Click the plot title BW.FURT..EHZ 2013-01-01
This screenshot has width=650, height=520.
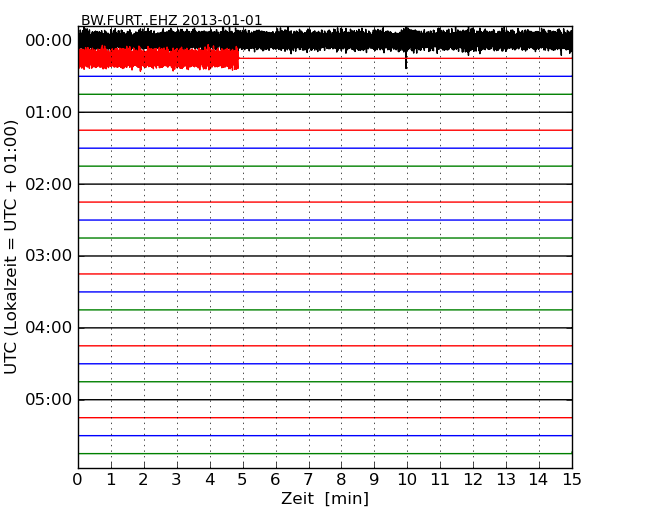pyautogui.click(x=171, y=20)
